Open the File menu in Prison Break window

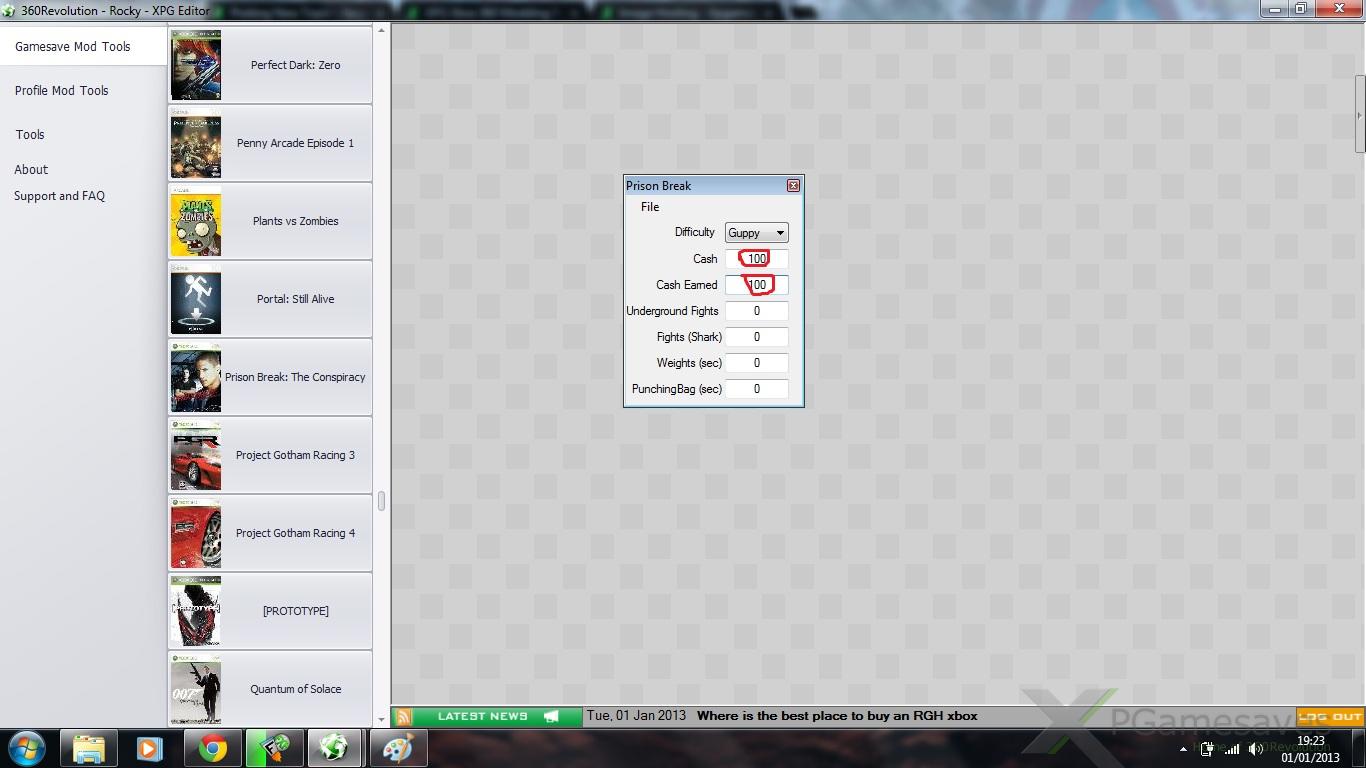[x=650, y=207]
